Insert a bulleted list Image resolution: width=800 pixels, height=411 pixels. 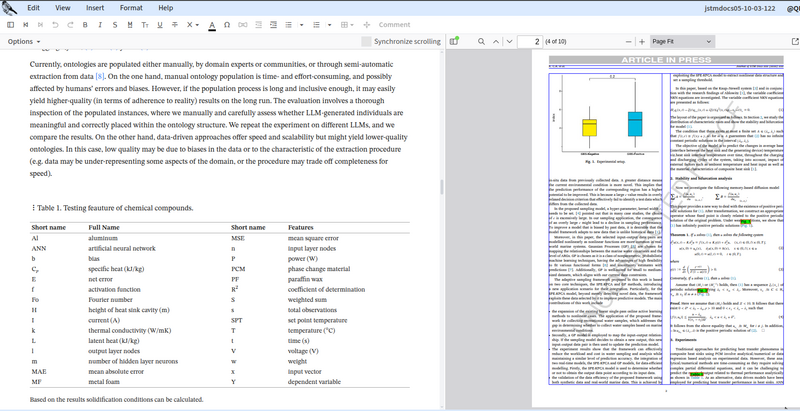point(289,24)
